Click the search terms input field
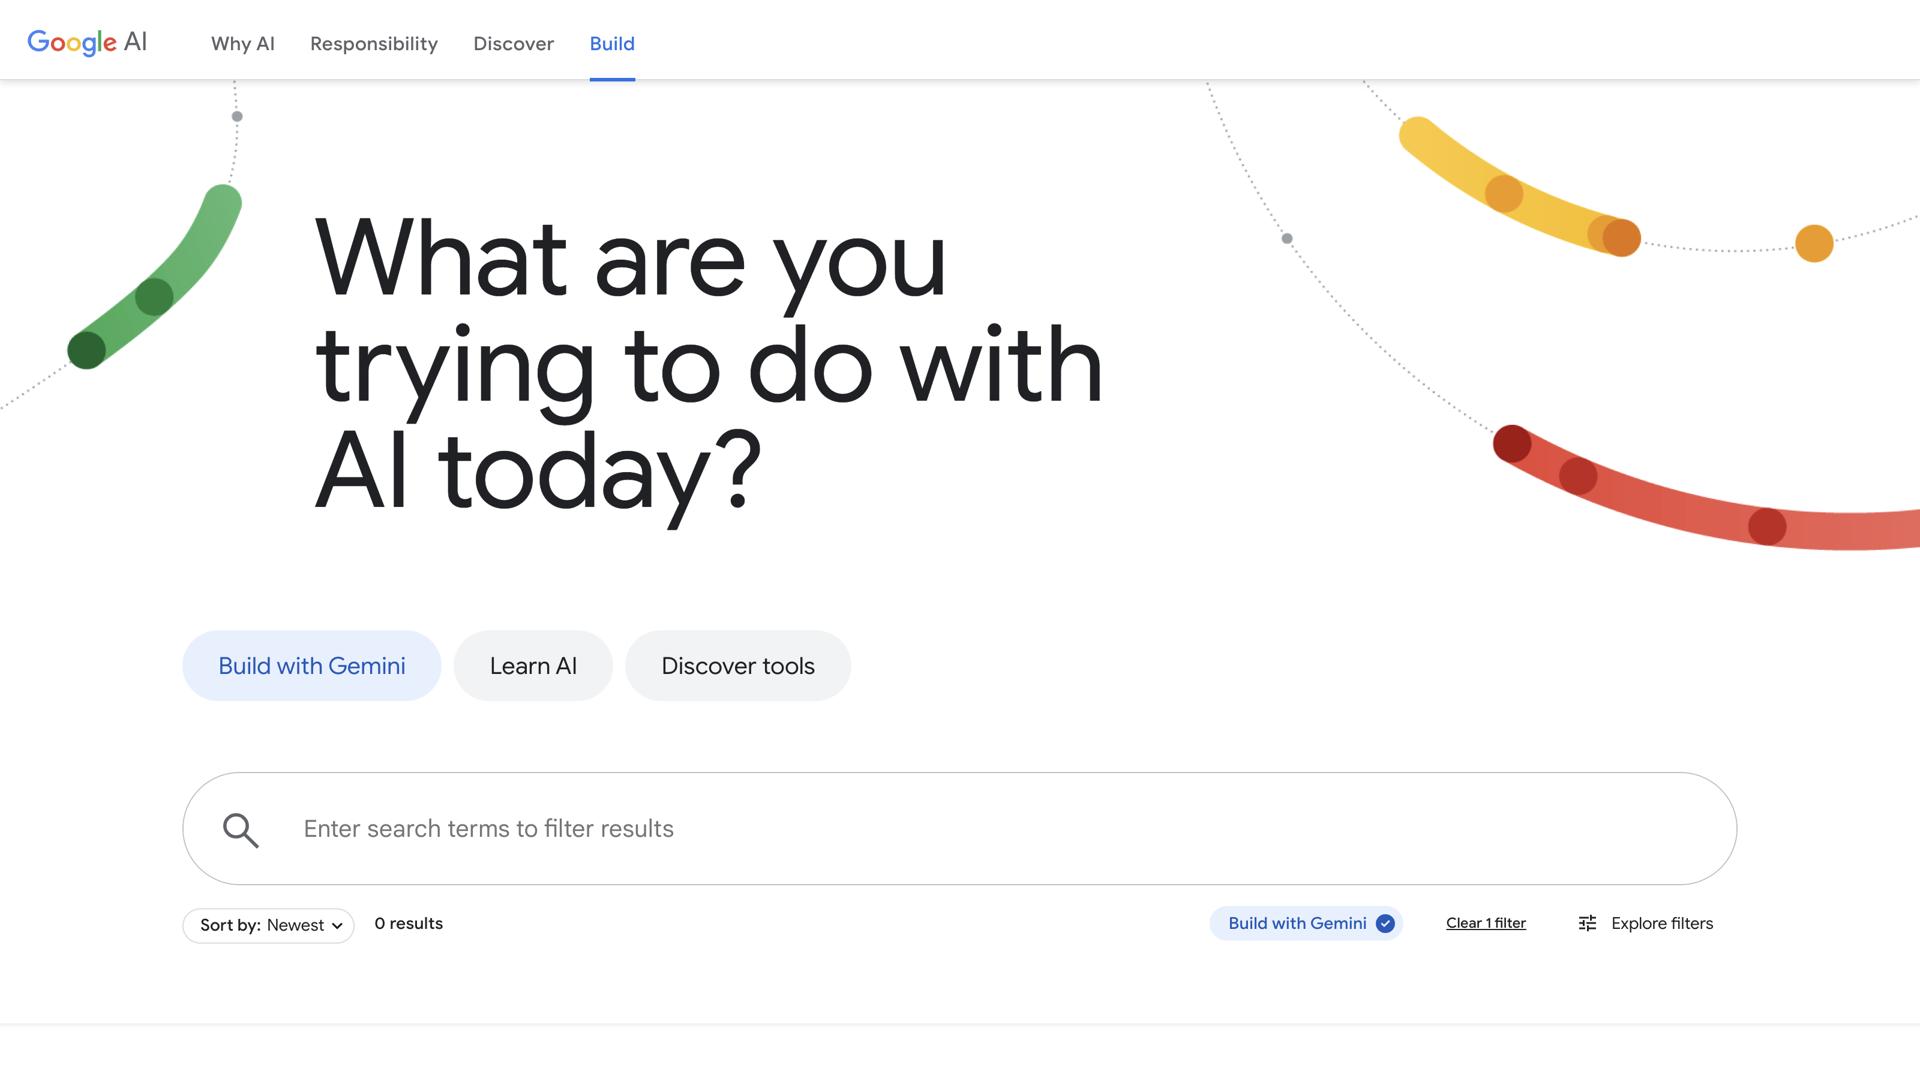The height and width of the screenshot is (1080, 1920). [x=700, y=829]
